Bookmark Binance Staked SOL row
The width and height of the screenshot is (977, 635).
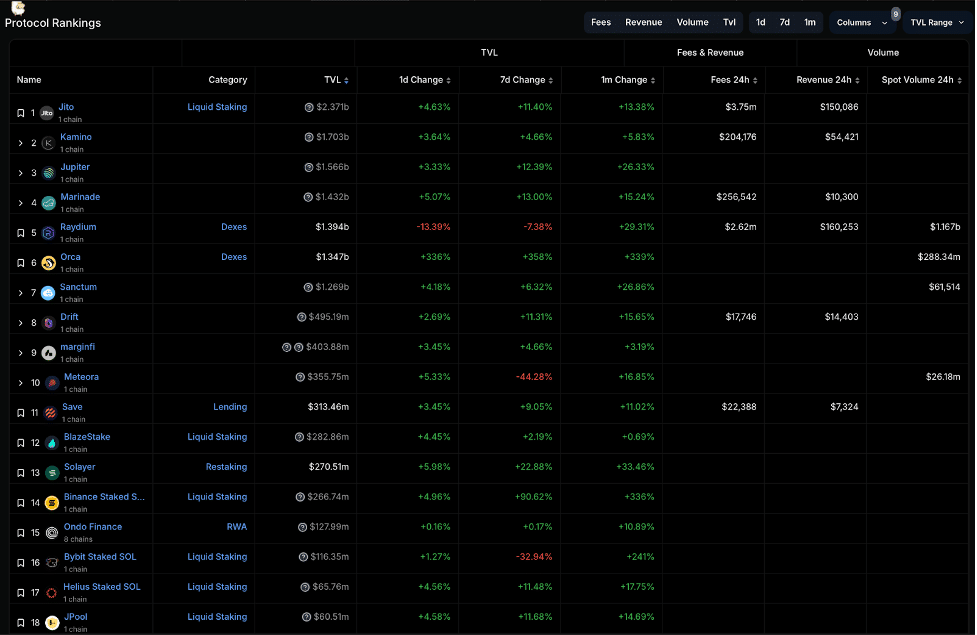pyautogui.click(x=21, y=503)
